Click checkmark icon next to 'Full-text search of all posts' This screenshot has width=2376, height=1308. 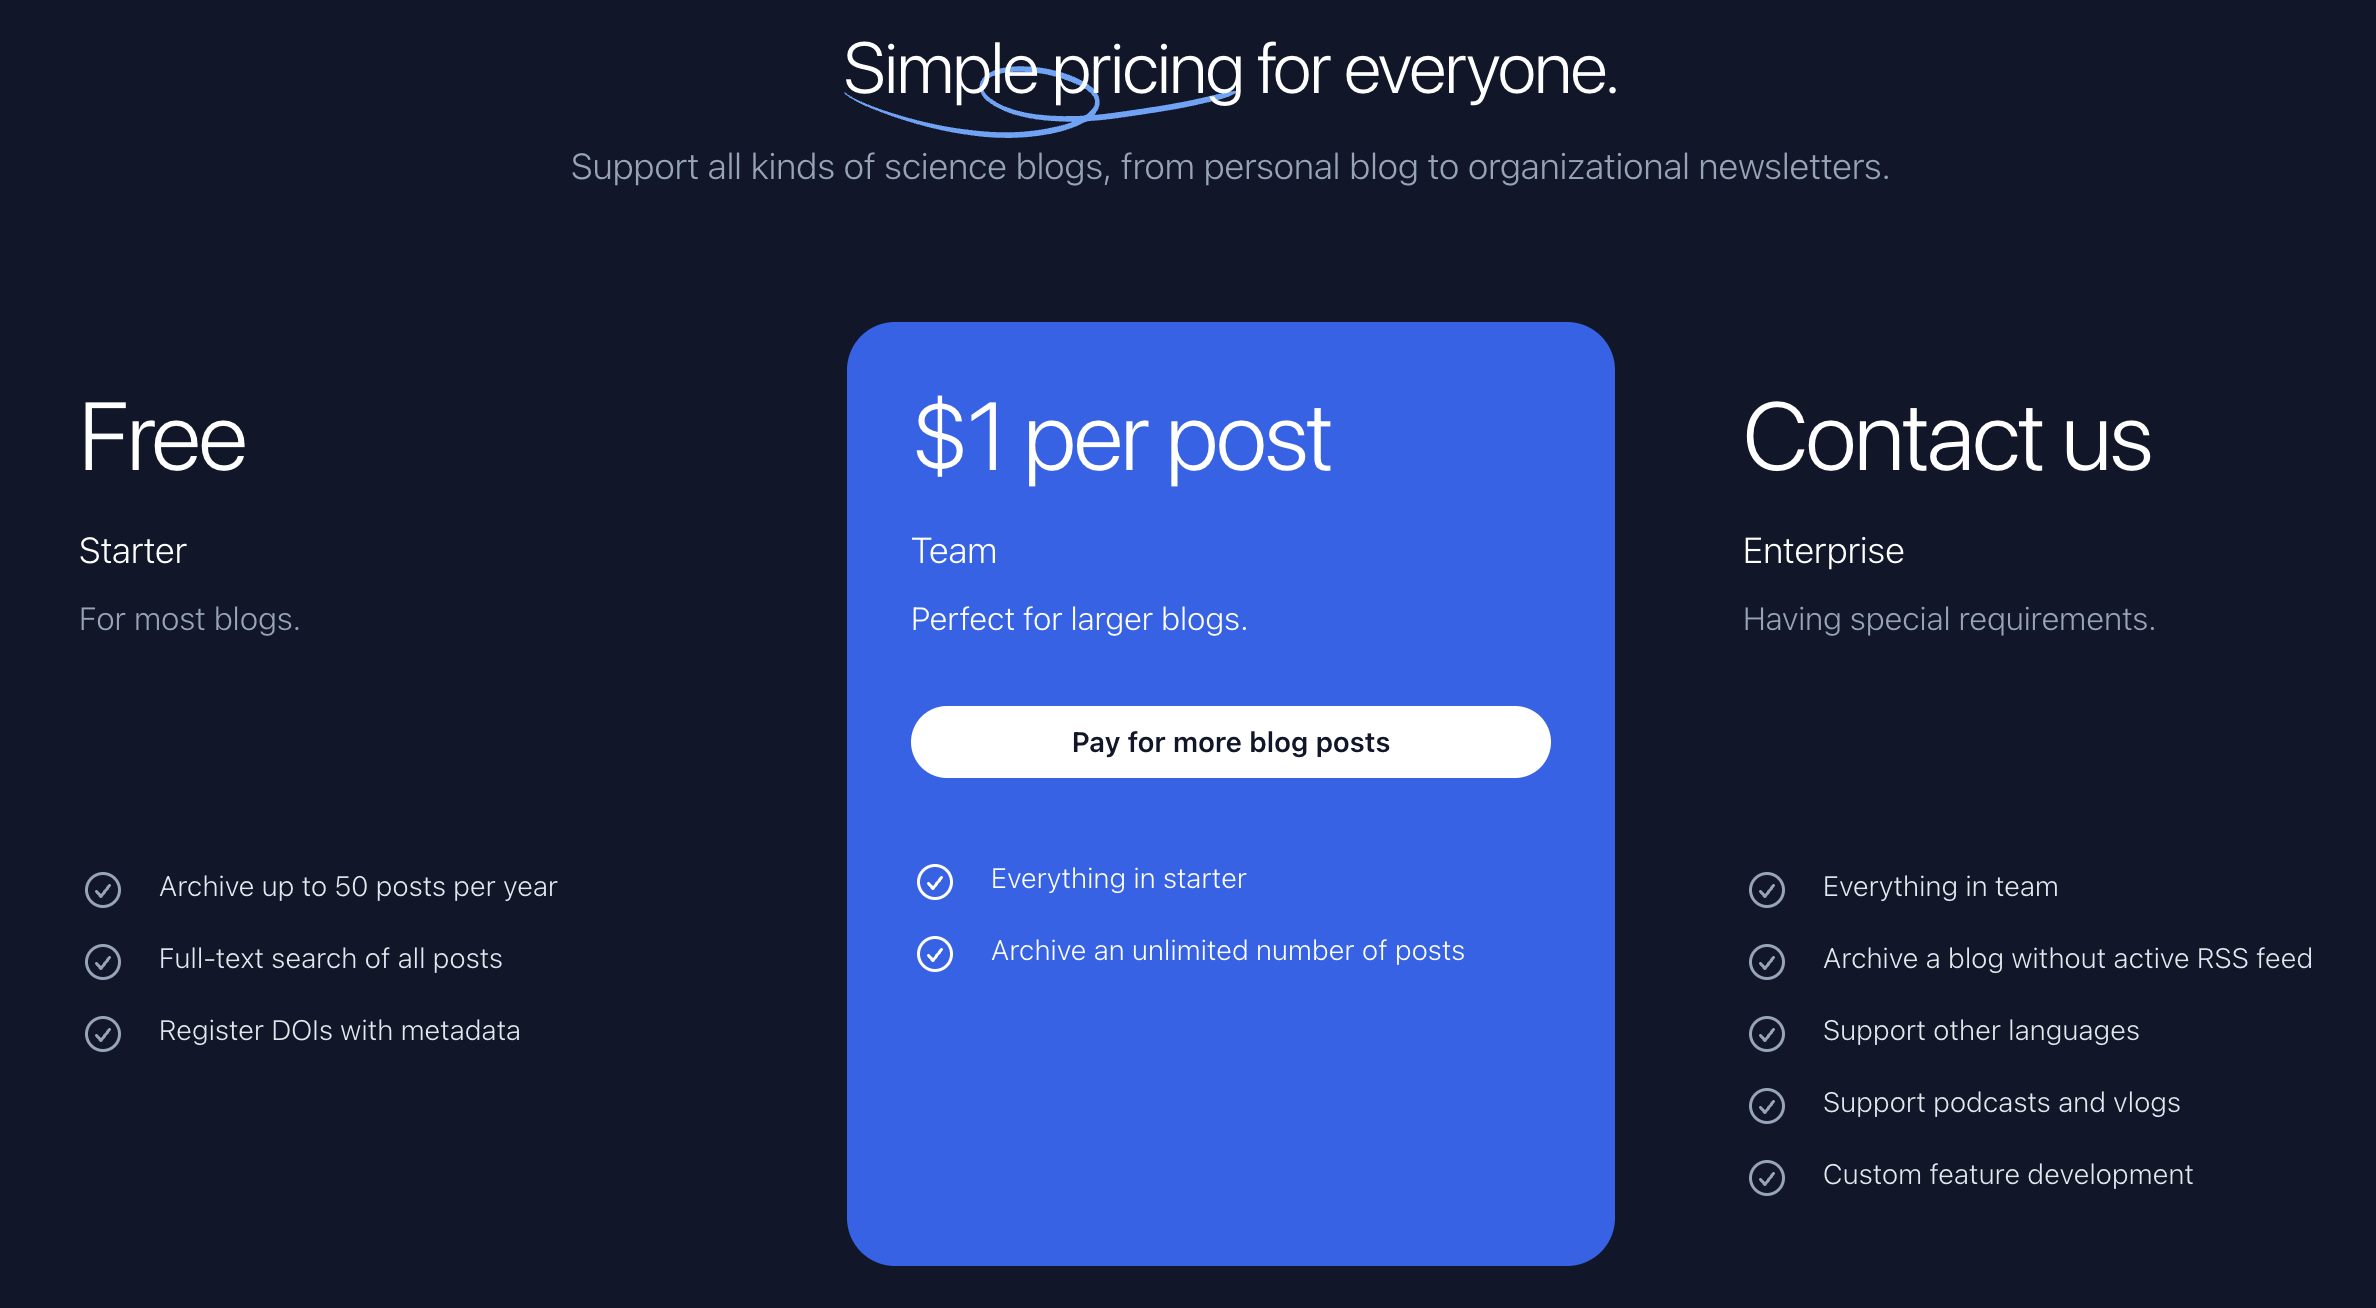tap(103, 961)
